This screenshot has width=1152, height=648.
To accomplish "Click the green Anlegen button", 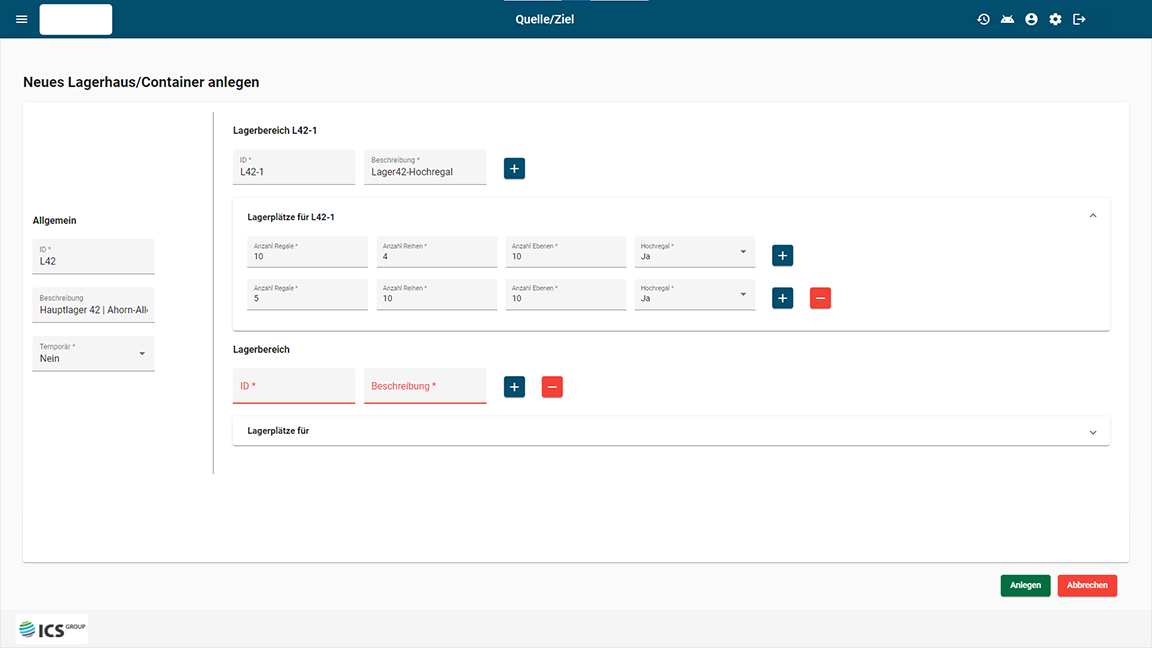I will coord(1025,585).
